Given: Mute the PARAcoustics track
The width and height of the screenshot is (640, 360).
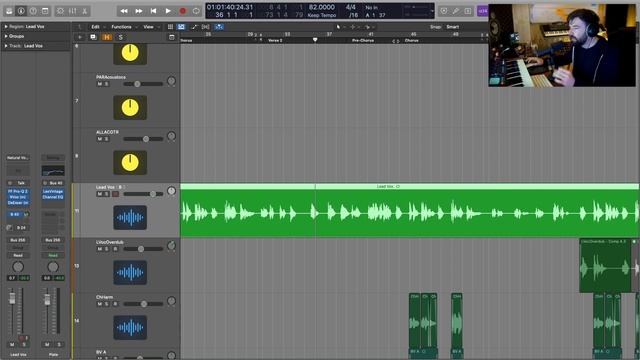Looking at the screenshot, I should 100,84.
